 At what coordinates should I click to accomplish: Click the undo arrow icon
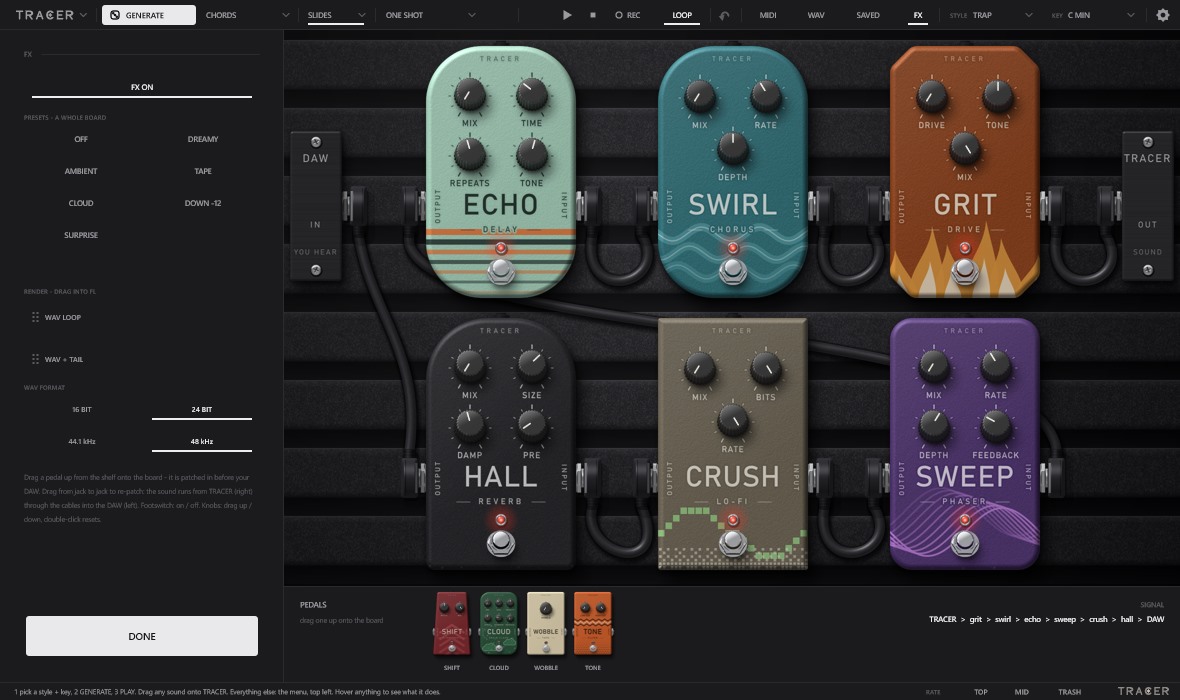(724, 15)
